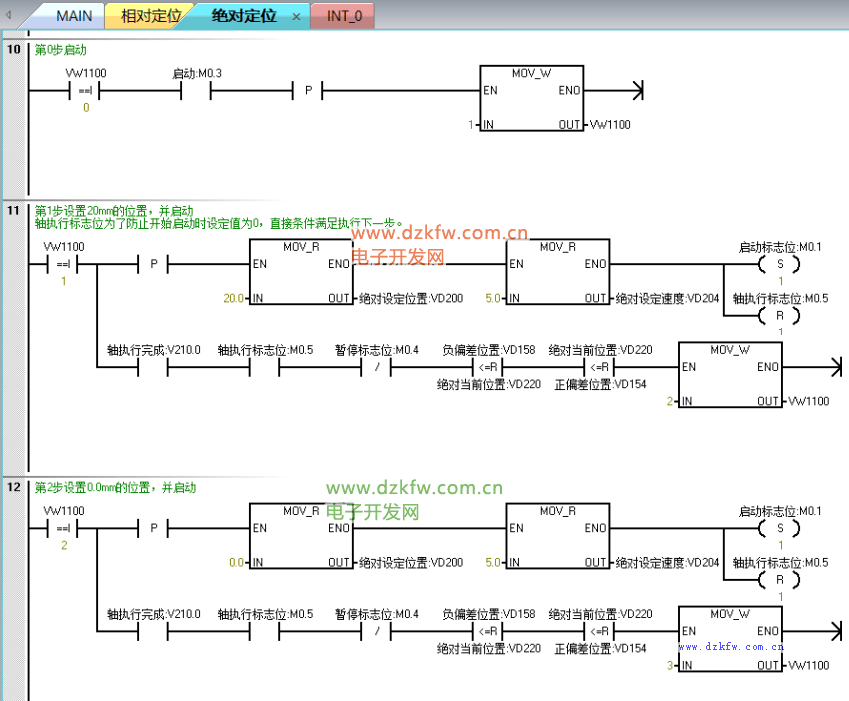Select the 启动:M0.3 contact in network 10
The image size is (849, 701).
(196, 92)
